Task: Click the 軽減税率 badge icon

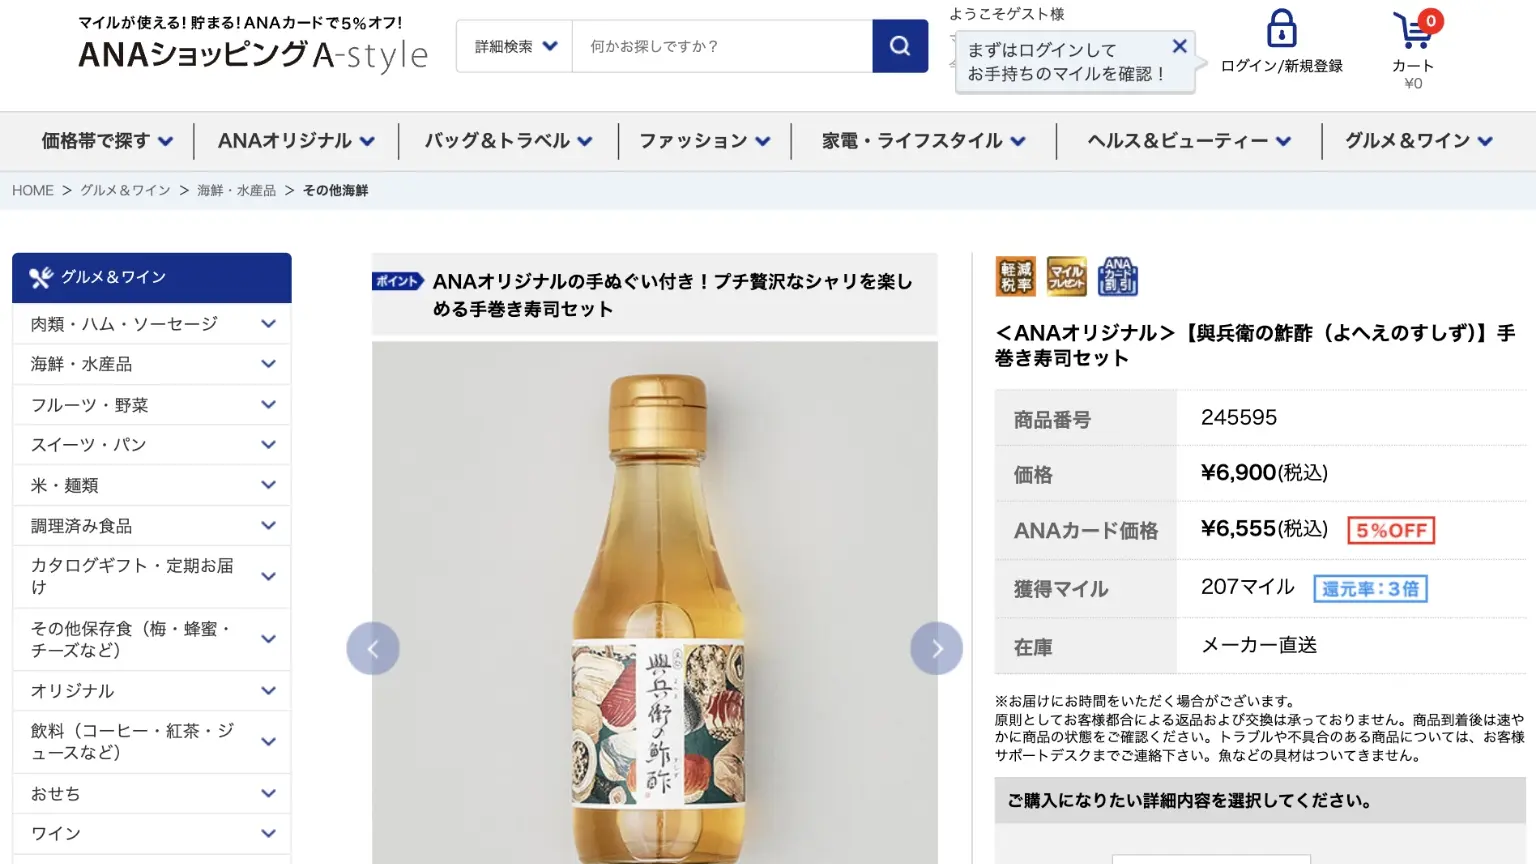Action: pos(1015,277)
